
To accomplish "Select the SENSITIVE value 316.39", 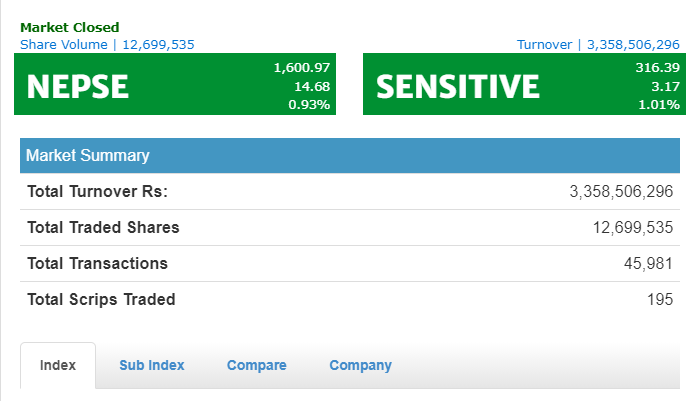I will (x=657, y=67).
